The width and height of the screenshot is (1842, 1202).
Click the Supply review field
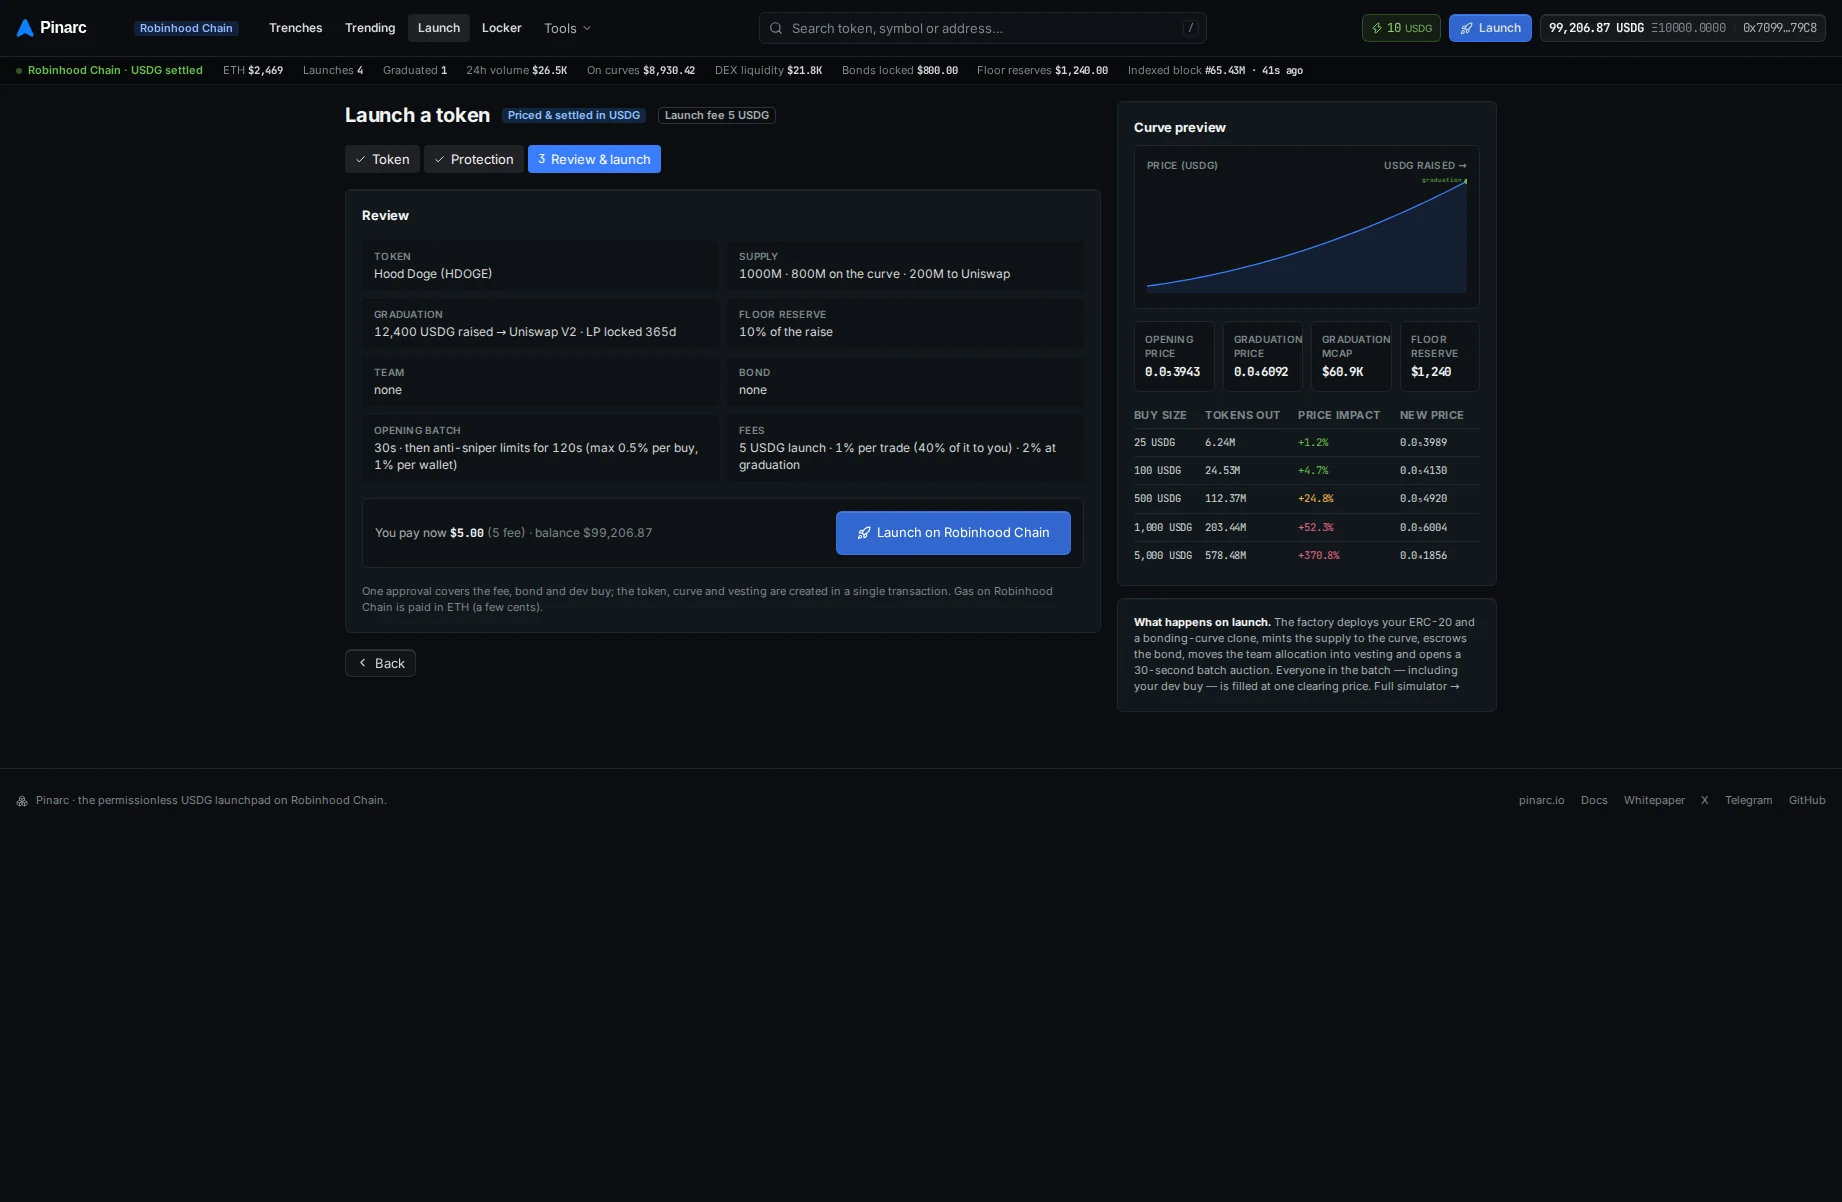[905, 266]
